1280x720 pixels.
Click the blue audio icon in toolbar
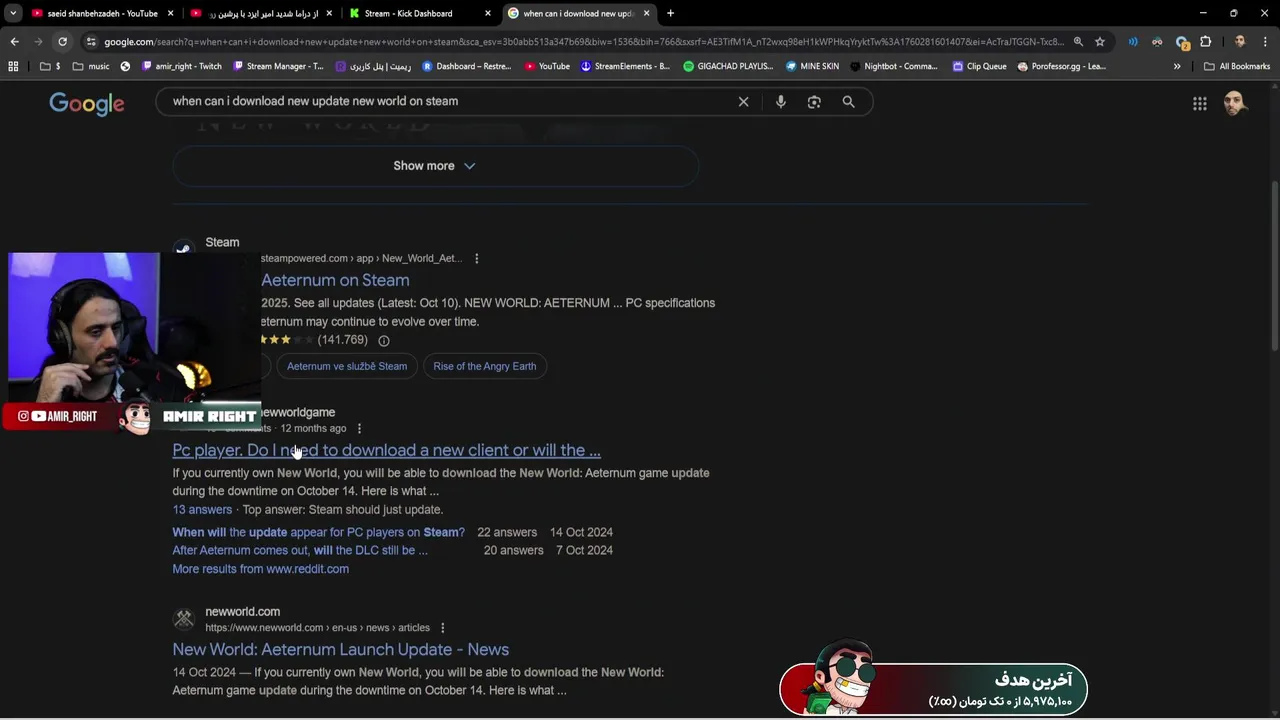[x=1133, y=42]
